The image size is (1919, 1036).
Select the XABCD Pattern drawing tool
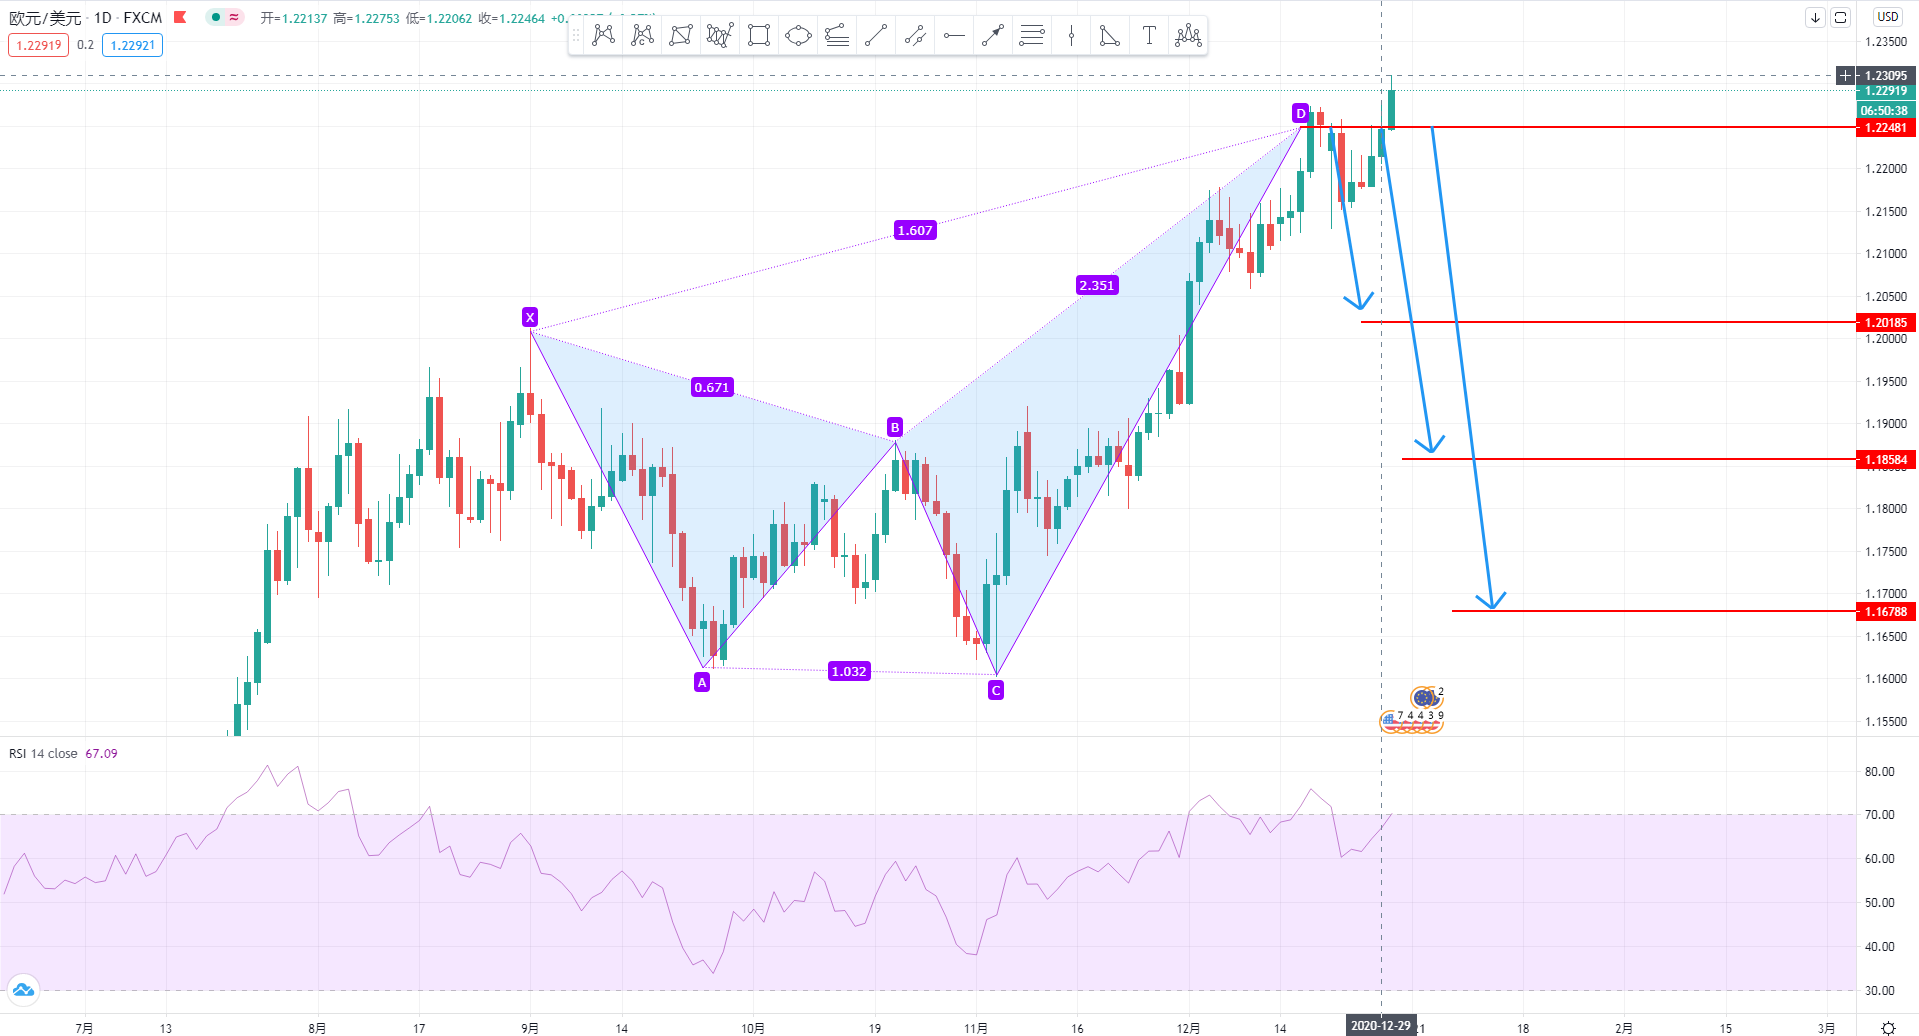pos(603,36)
